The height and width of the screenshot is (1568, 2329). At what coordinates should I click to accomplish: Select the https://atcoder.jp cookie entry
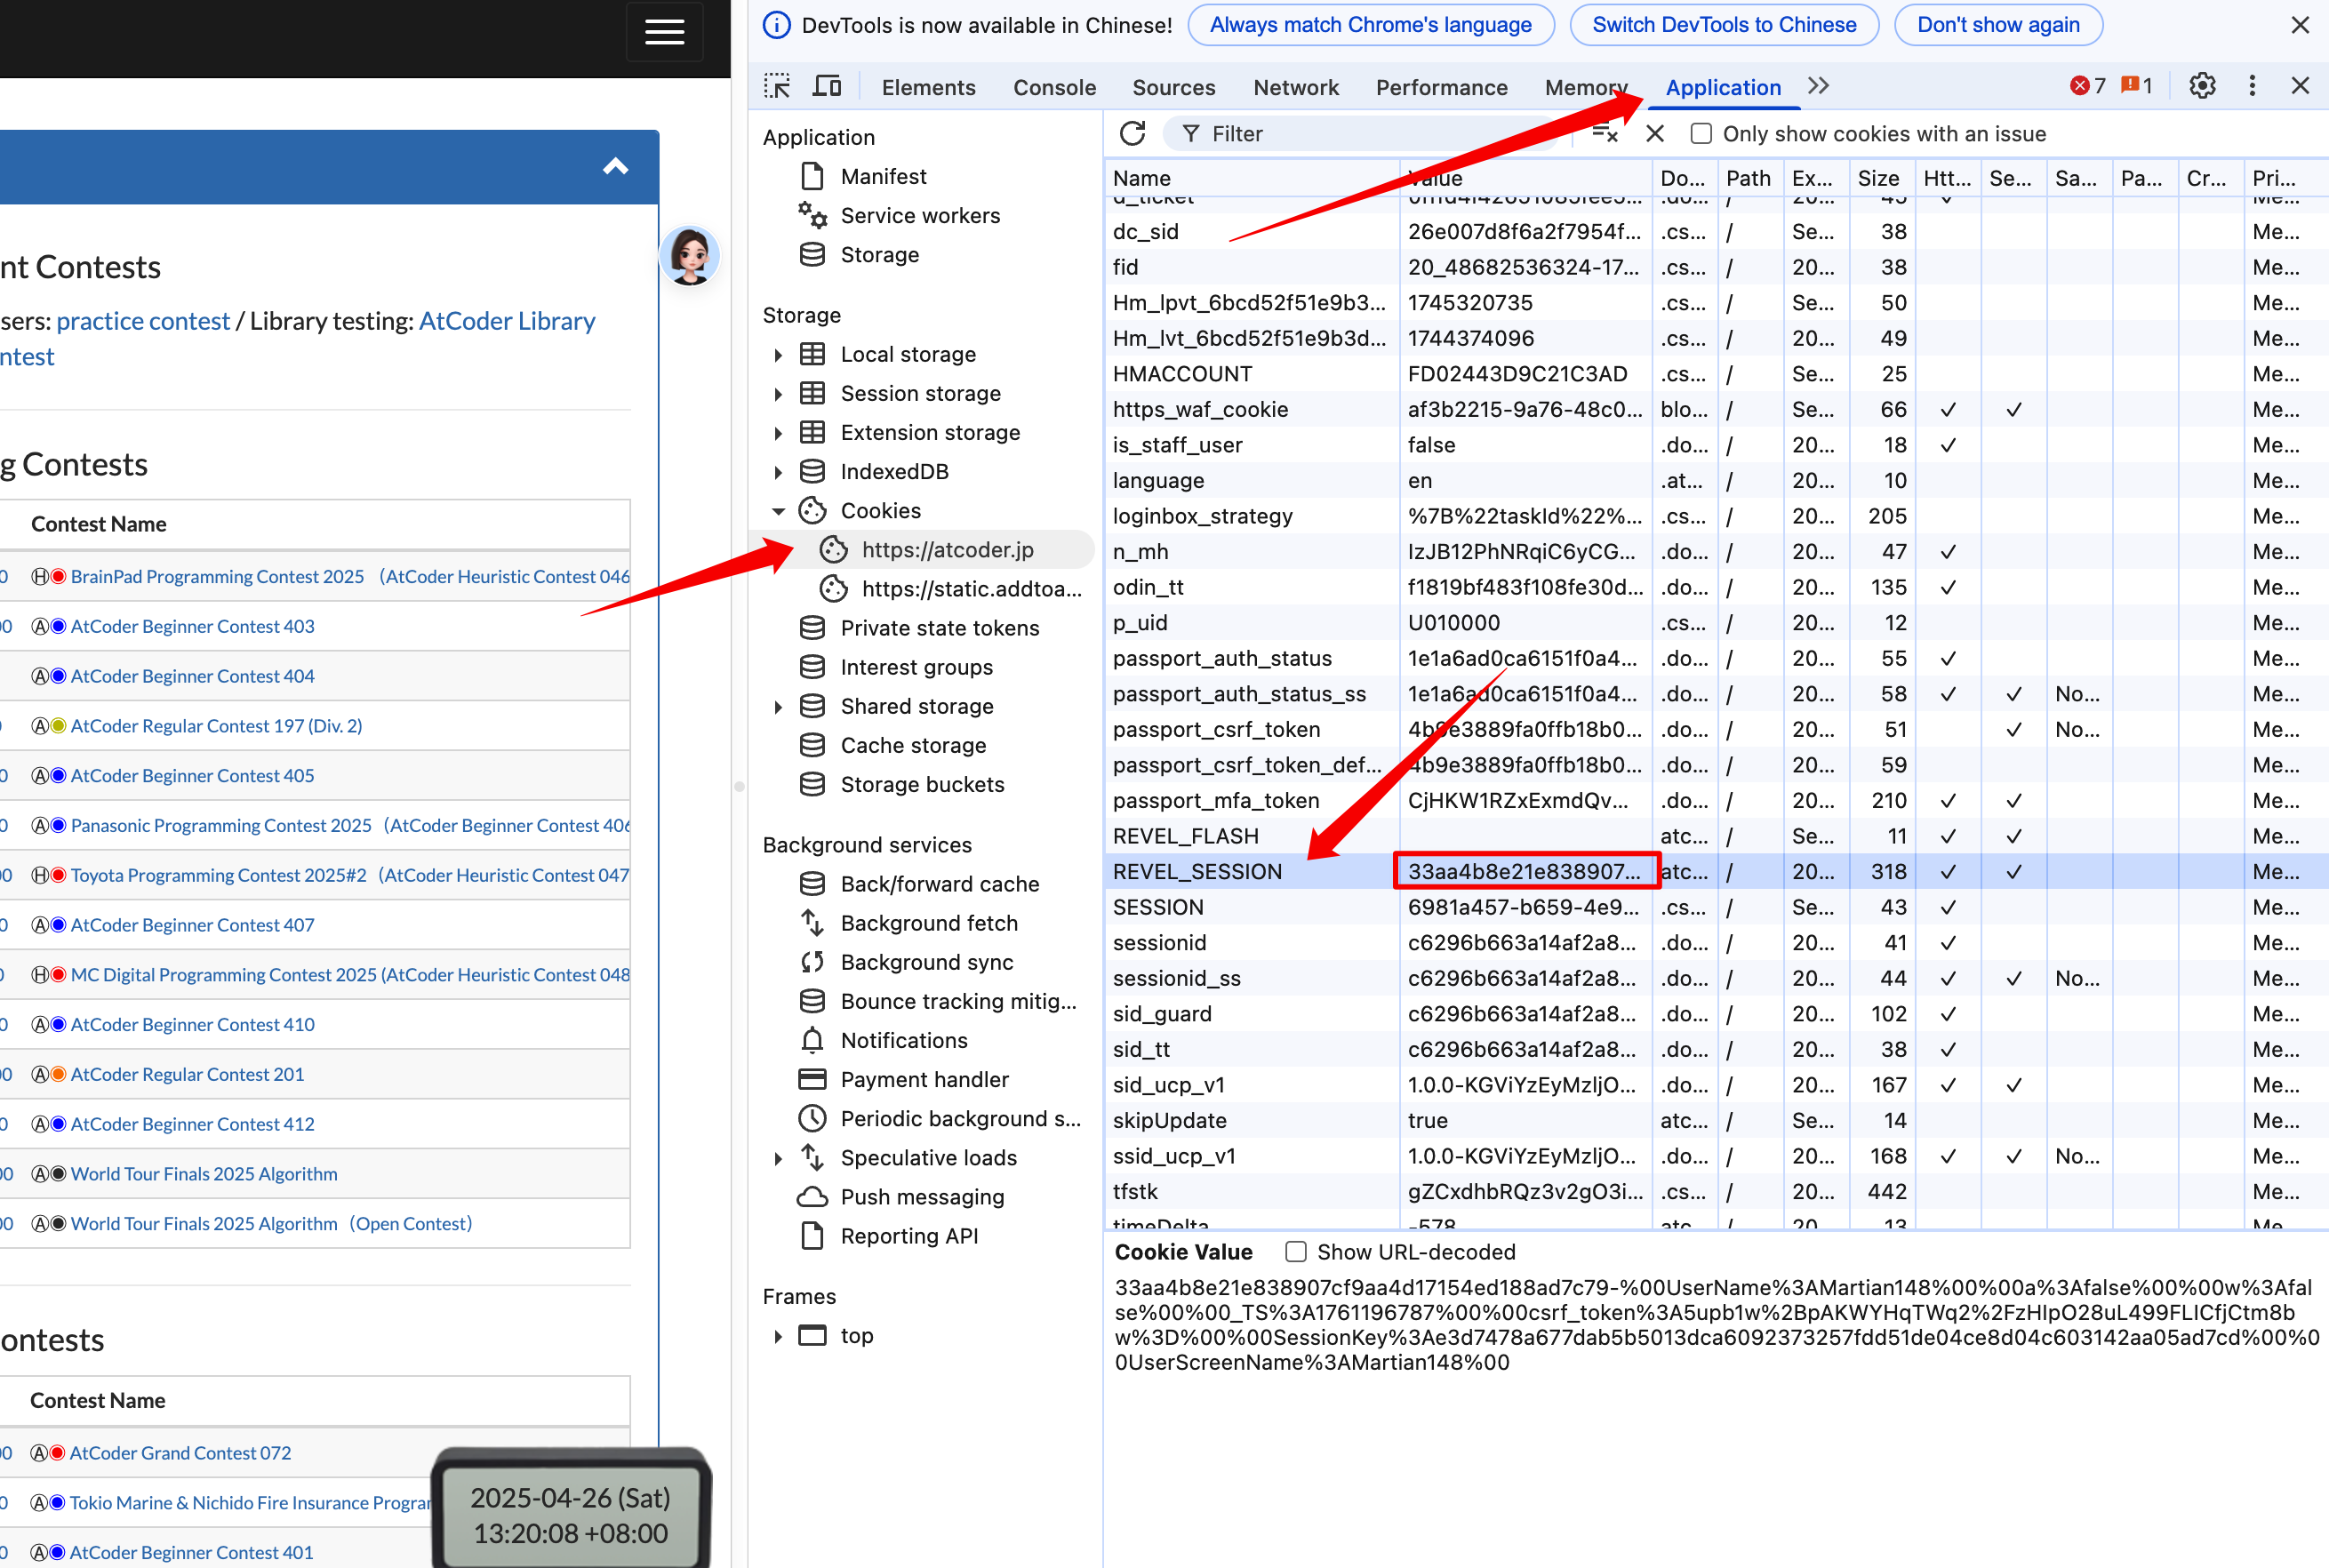coord(947,550)
